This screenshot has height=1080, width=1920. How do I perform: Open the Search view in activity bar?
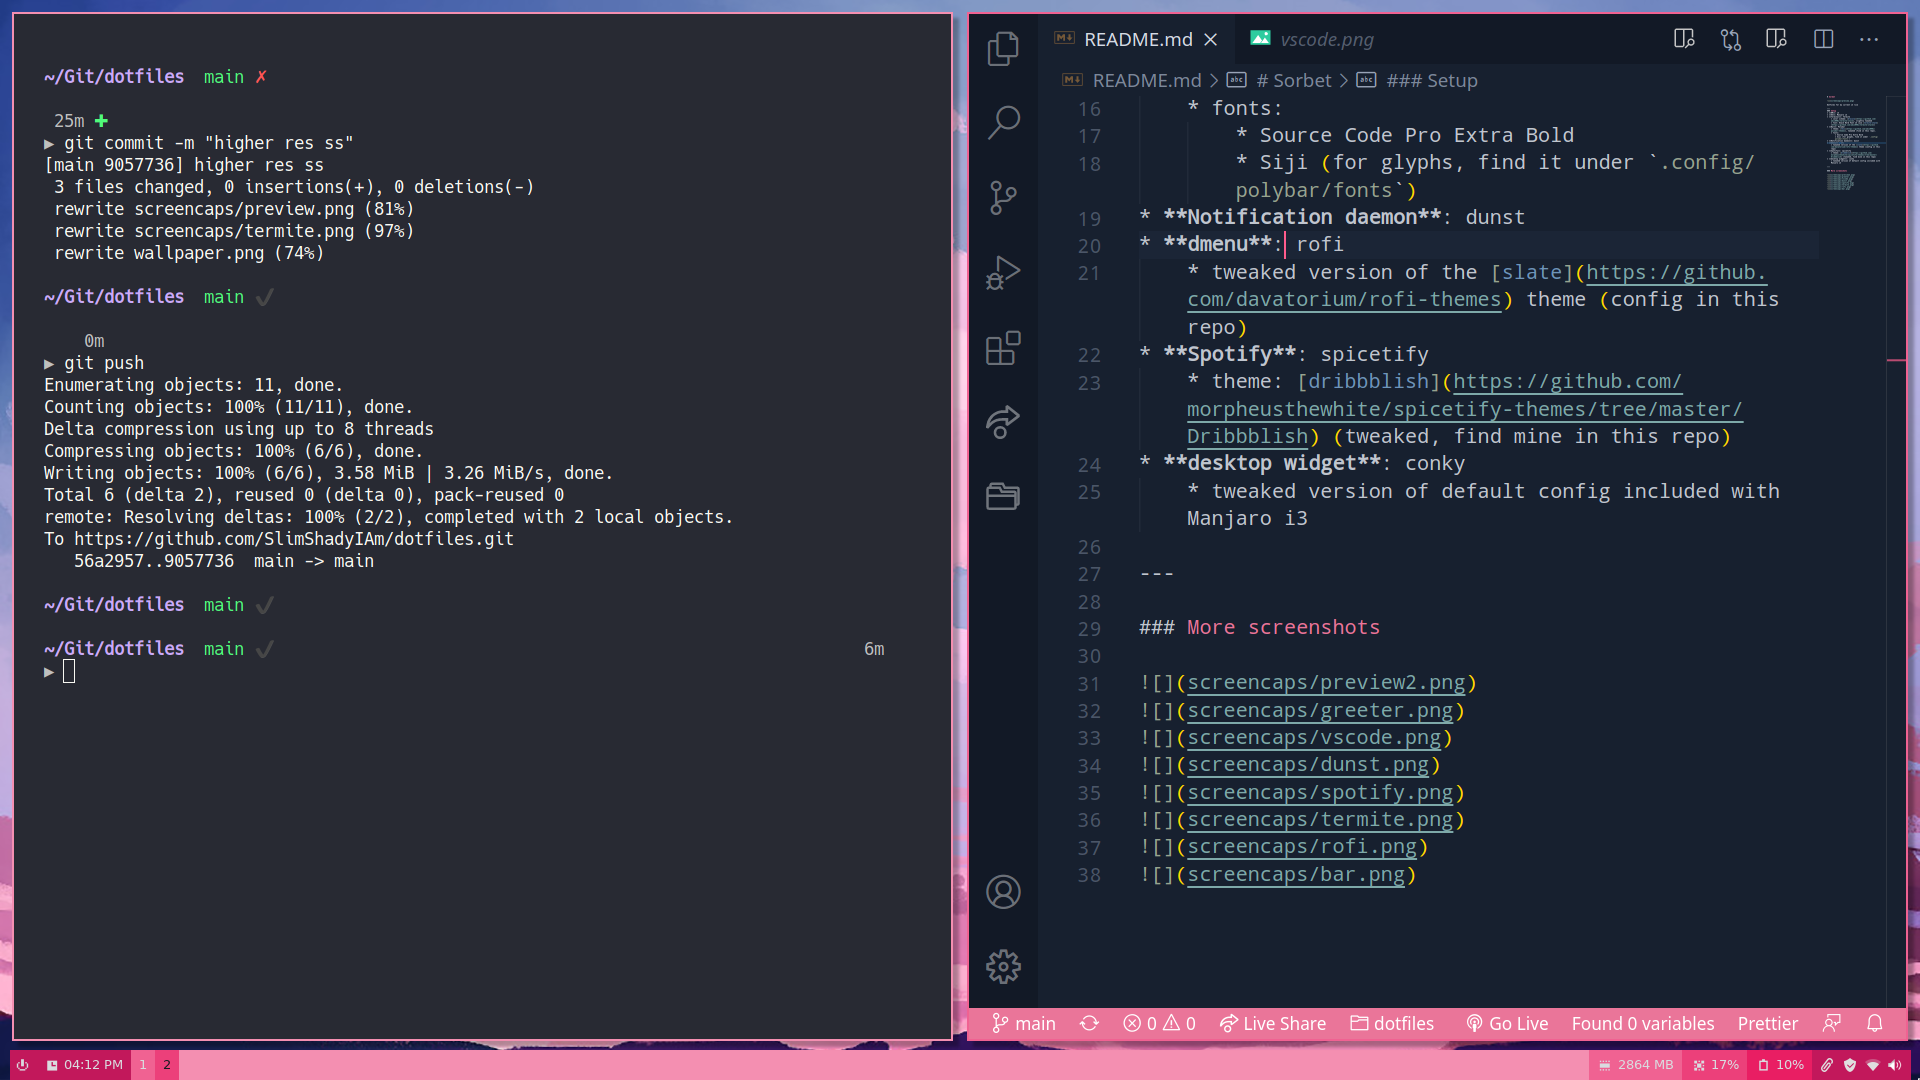pos(1003,122)
